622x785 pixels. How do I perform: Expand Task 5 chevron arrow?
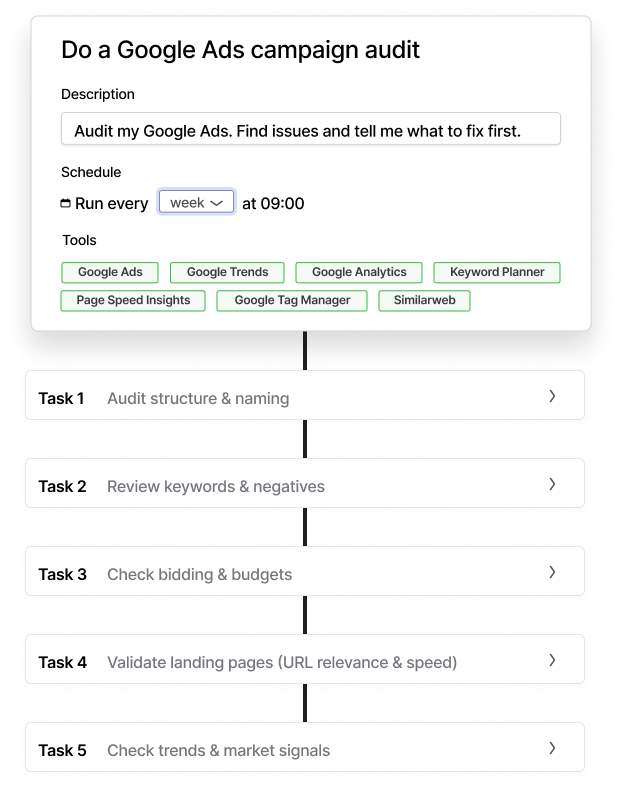(552, 749)
